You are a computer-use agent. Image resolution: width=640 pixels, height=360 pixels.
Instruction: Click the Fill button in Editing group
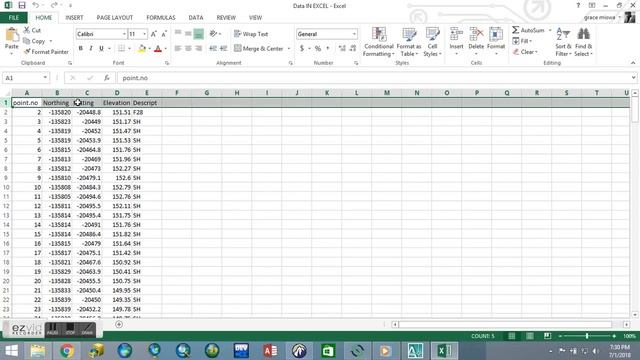522,41
